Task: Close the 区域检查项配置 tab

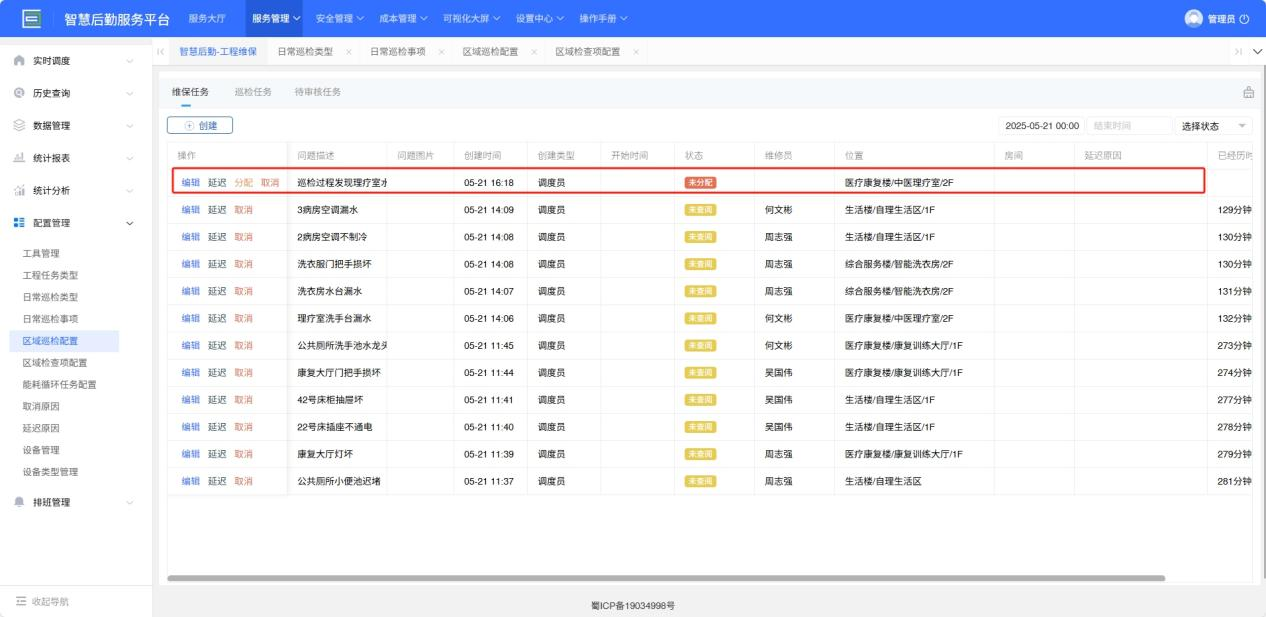Action: pyautogui.click(x=636, y=52)
